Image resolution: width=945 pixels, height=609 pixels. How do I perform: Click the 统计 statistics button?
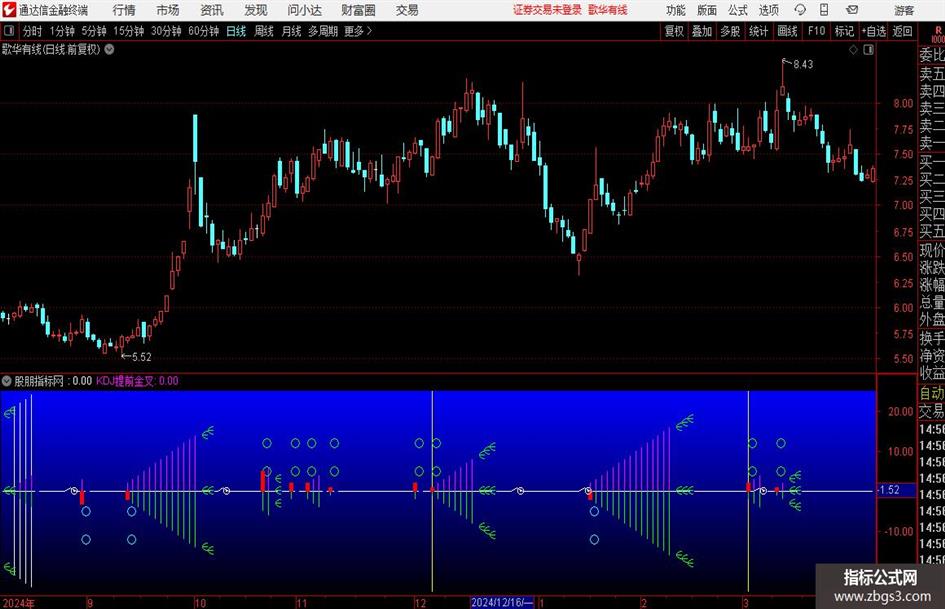[759, 31]
